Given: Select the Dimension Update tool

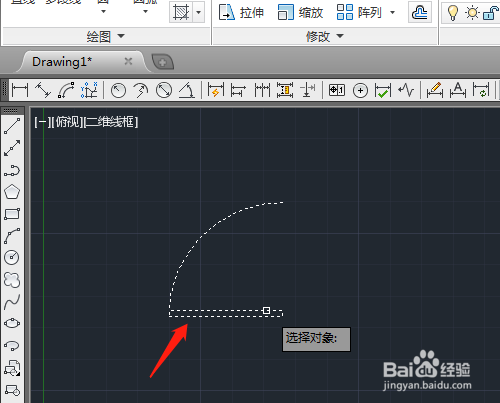Looking at the screenshot, I should pos(481,90).
